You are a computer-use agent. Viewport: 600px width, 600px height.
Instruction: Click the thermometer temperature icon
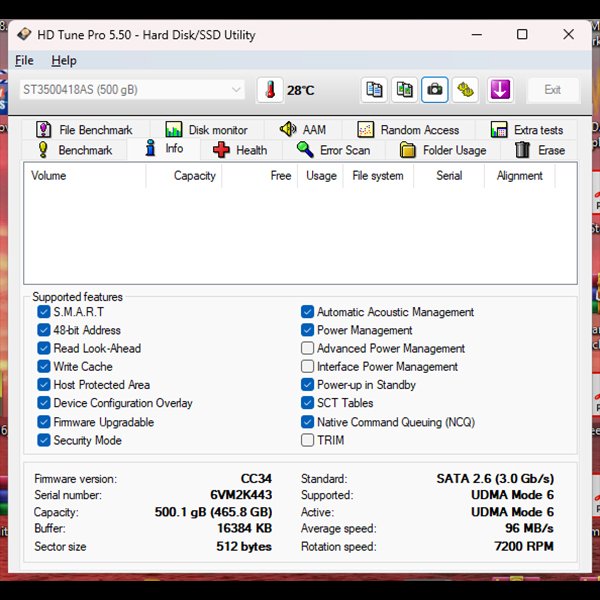coord(270,90)
